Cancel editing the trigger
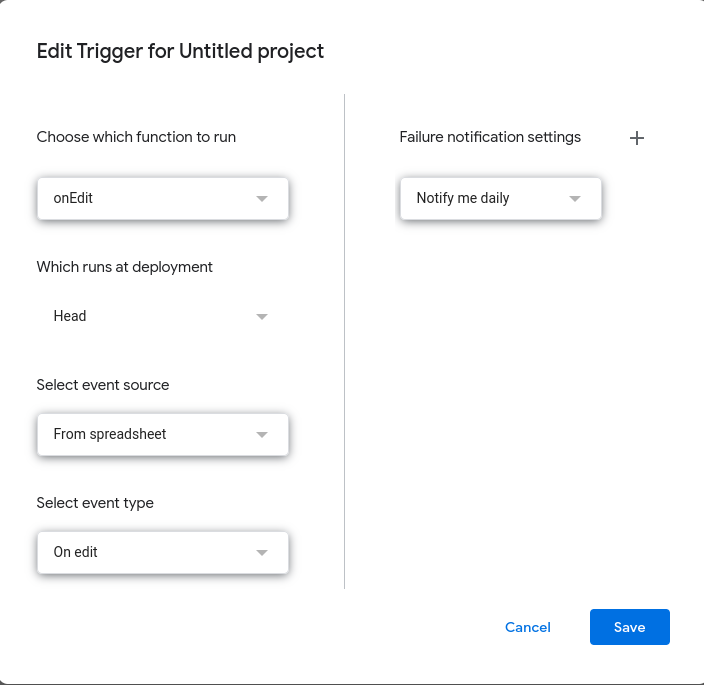Image resolution: width=704 pixels, height=685 pixels. (x=528, y=627)
